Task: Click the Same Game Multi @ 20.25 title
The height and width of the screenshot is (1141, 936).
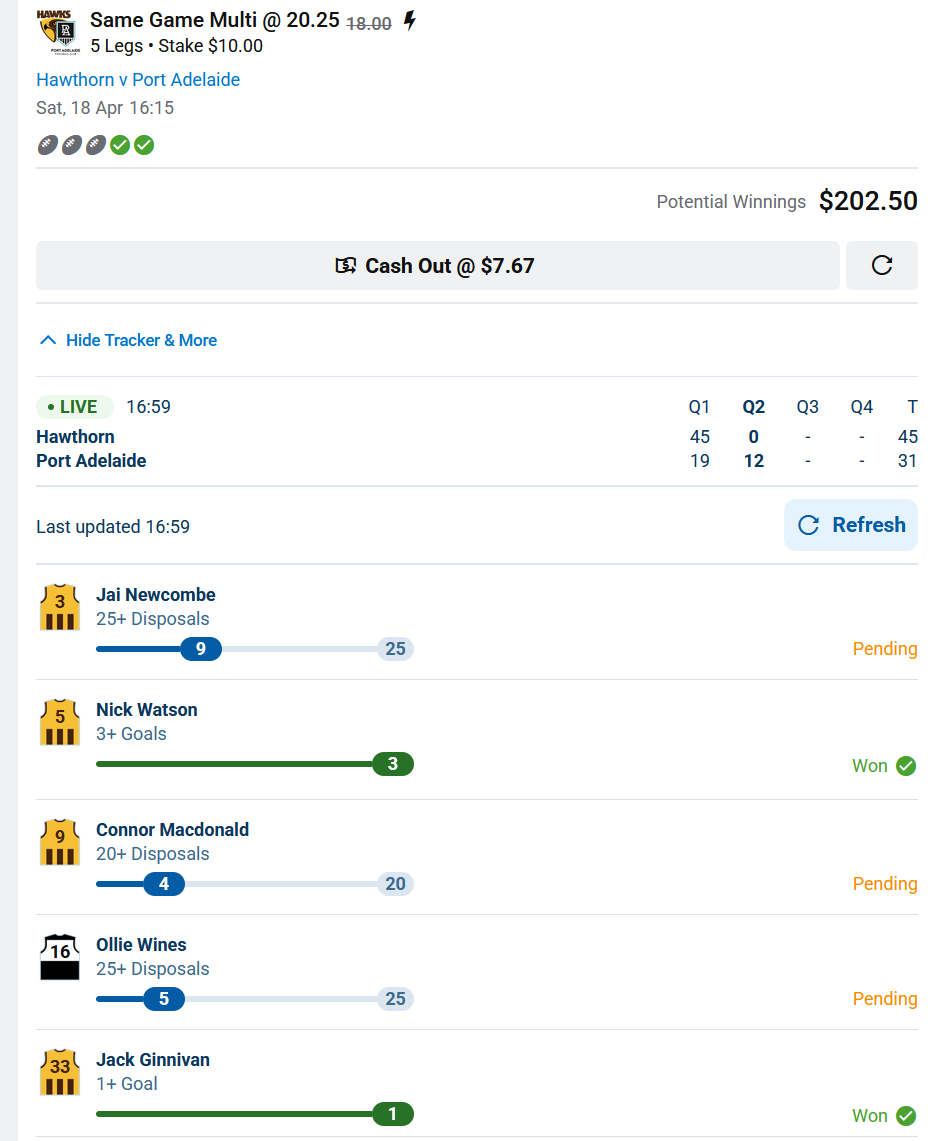Action: click(x=215, y=20)
